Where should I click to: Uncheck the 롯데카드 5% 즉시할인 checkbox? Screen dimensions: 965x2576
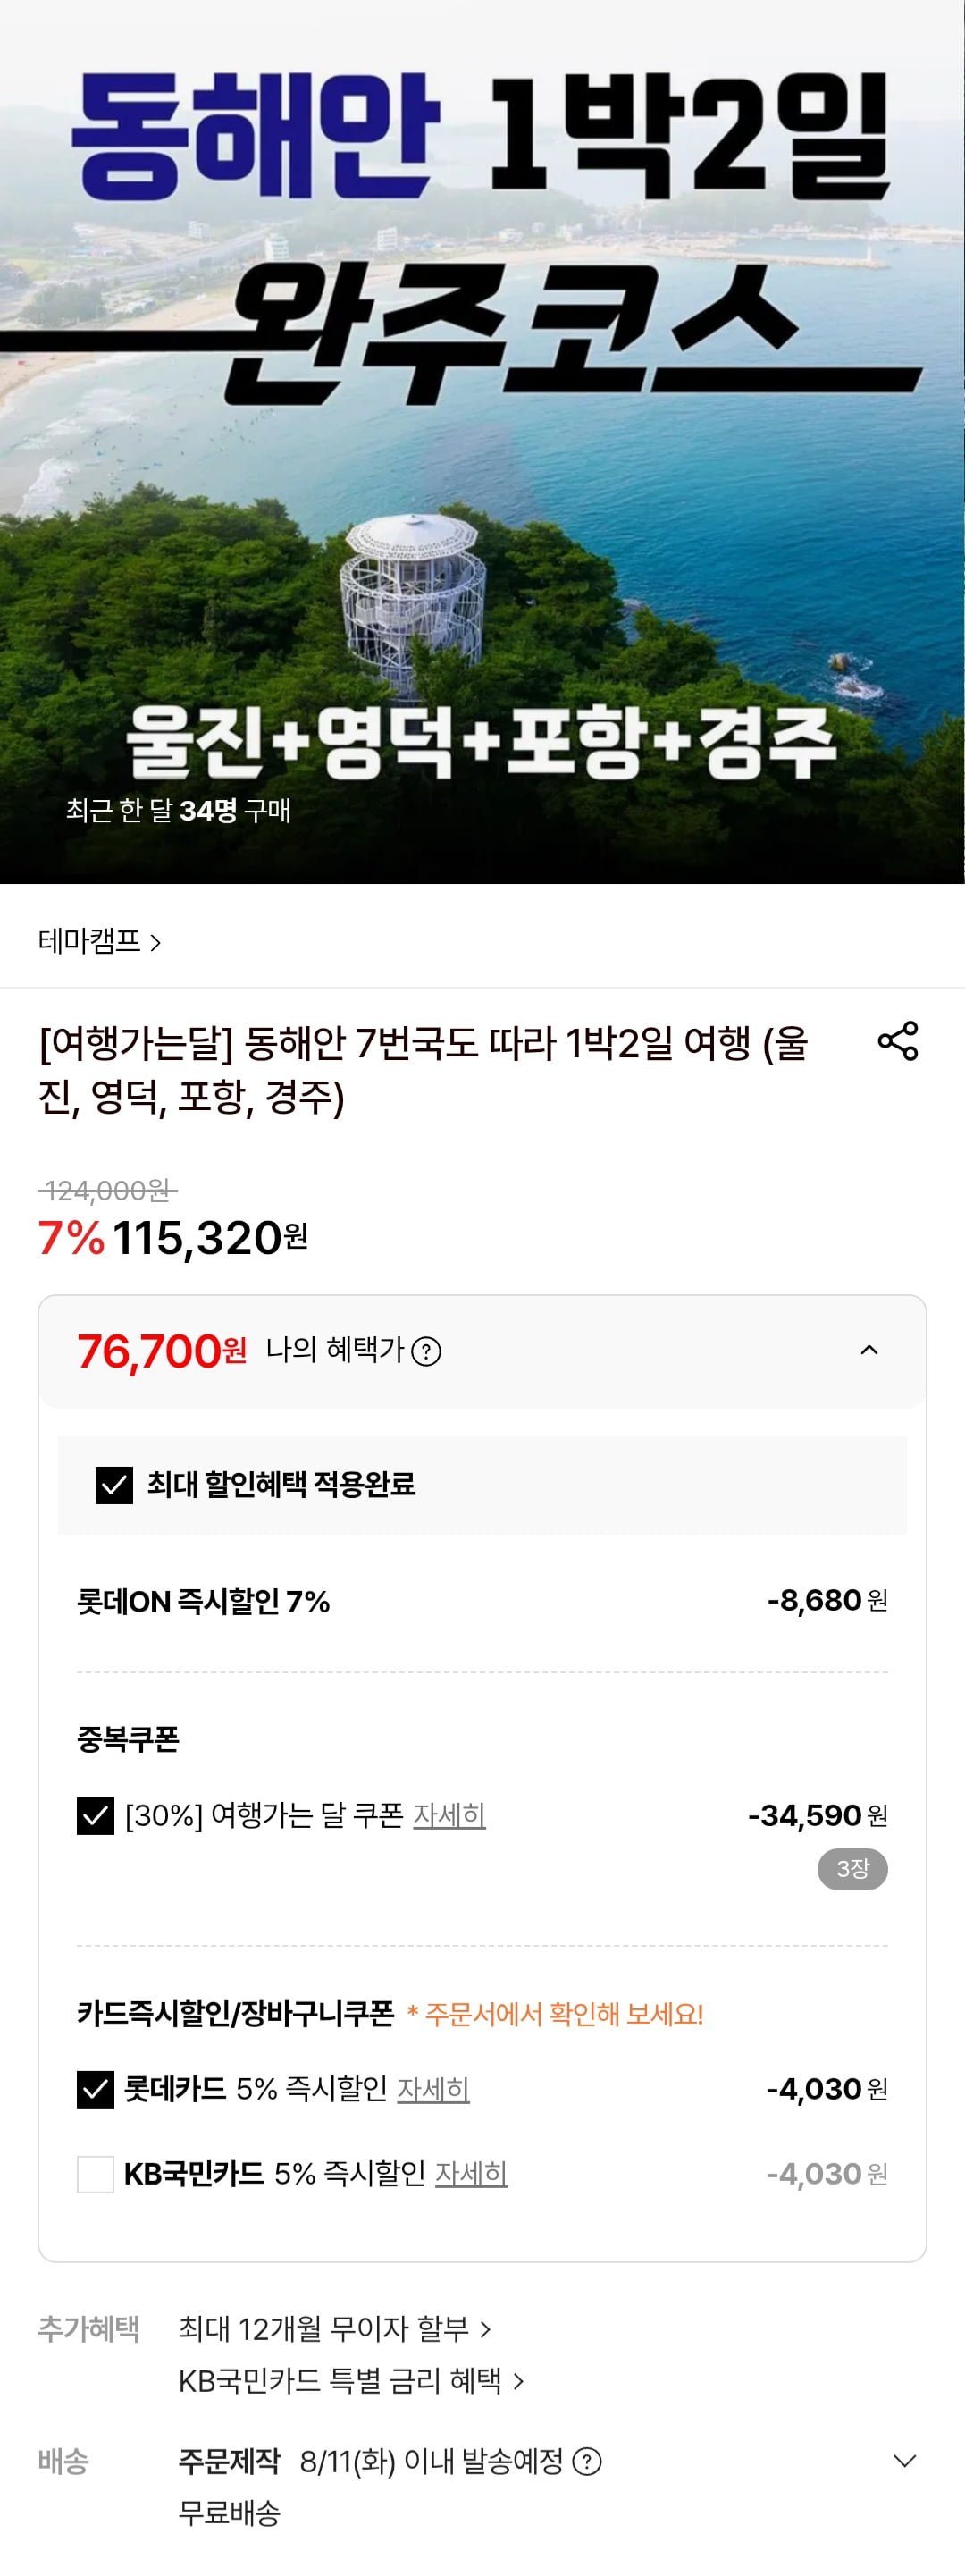[96, 2090]
